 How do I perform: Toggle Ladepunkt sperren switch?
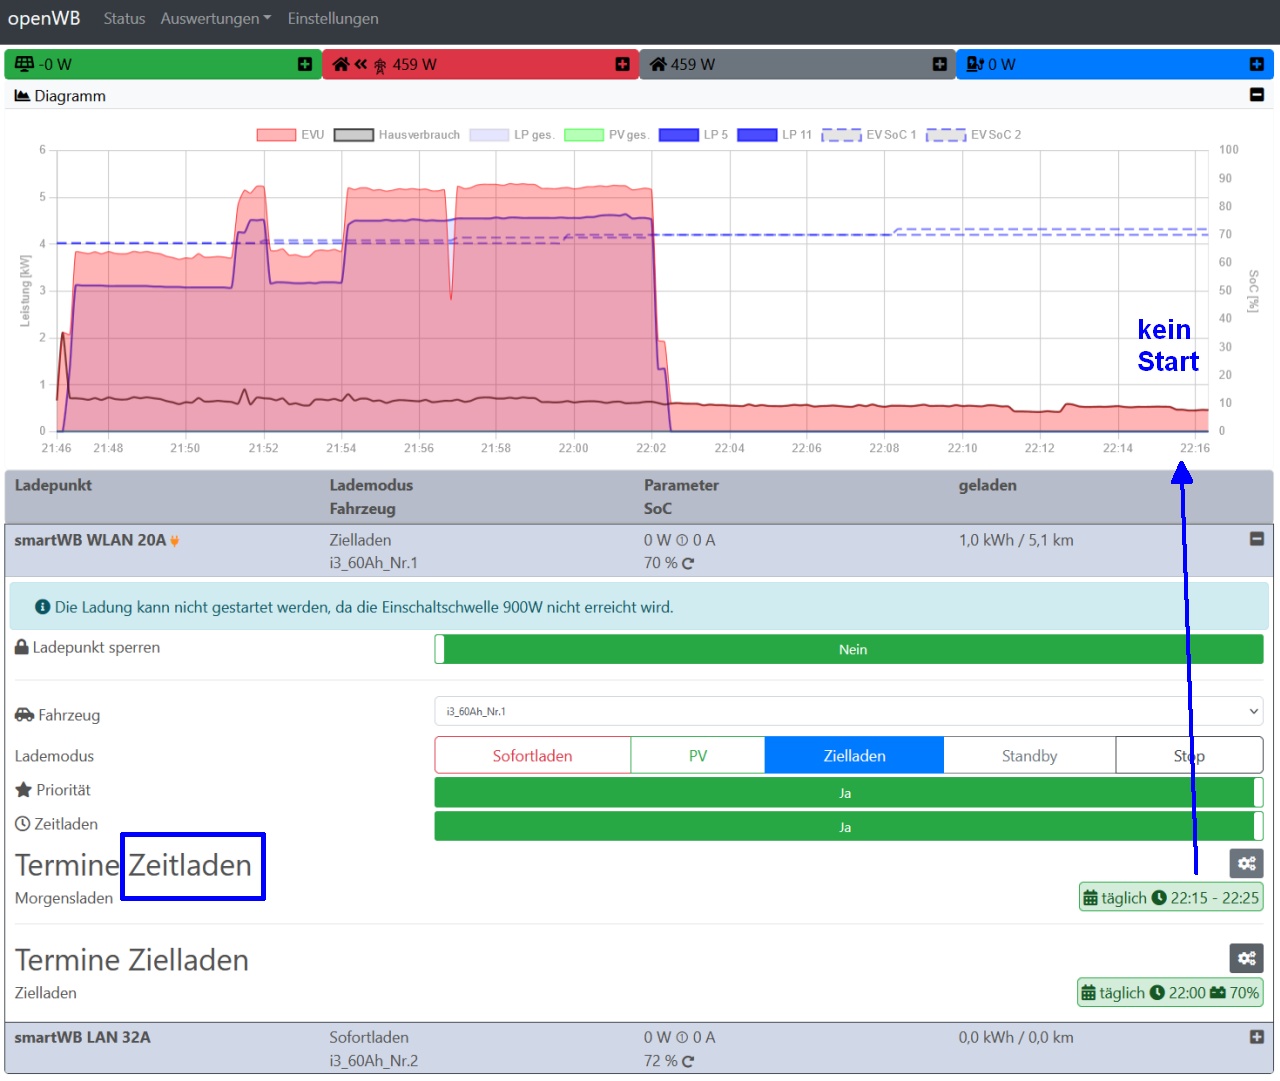tap(848, 649)
